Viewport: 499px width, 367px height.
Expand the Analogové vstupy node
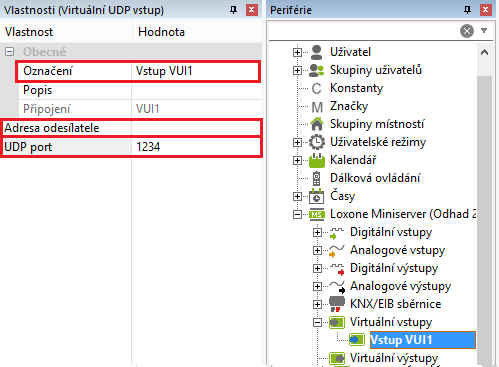[x=317, y=250]
